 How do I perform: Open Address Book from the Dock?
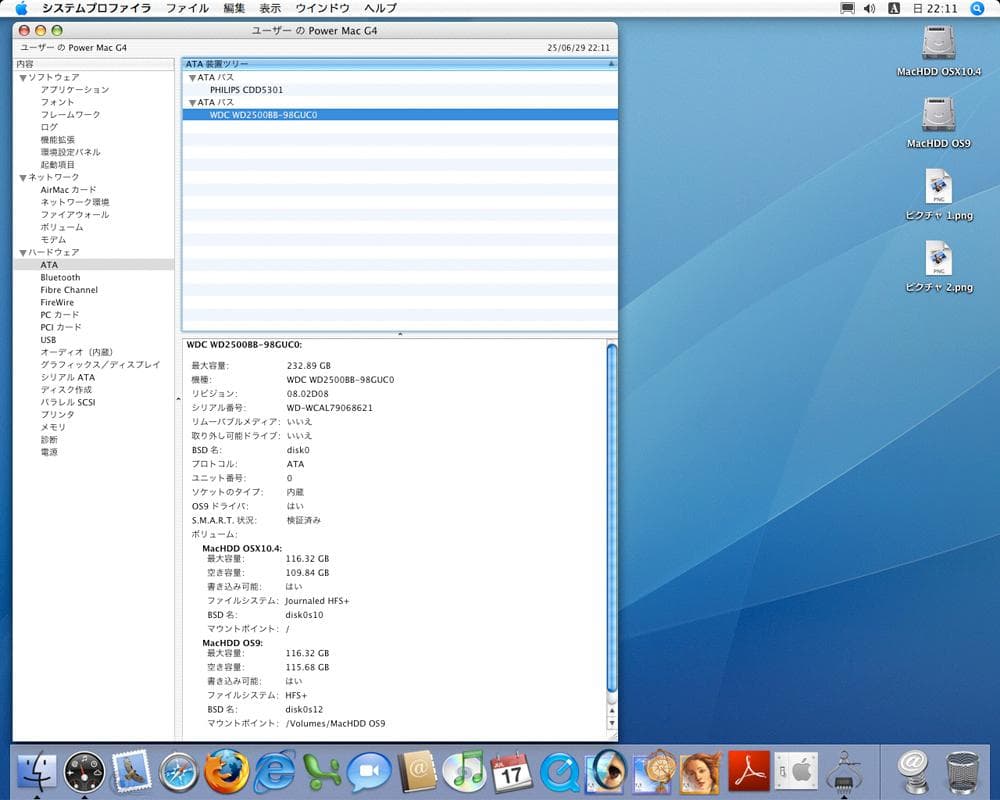(x=415, y=770)
